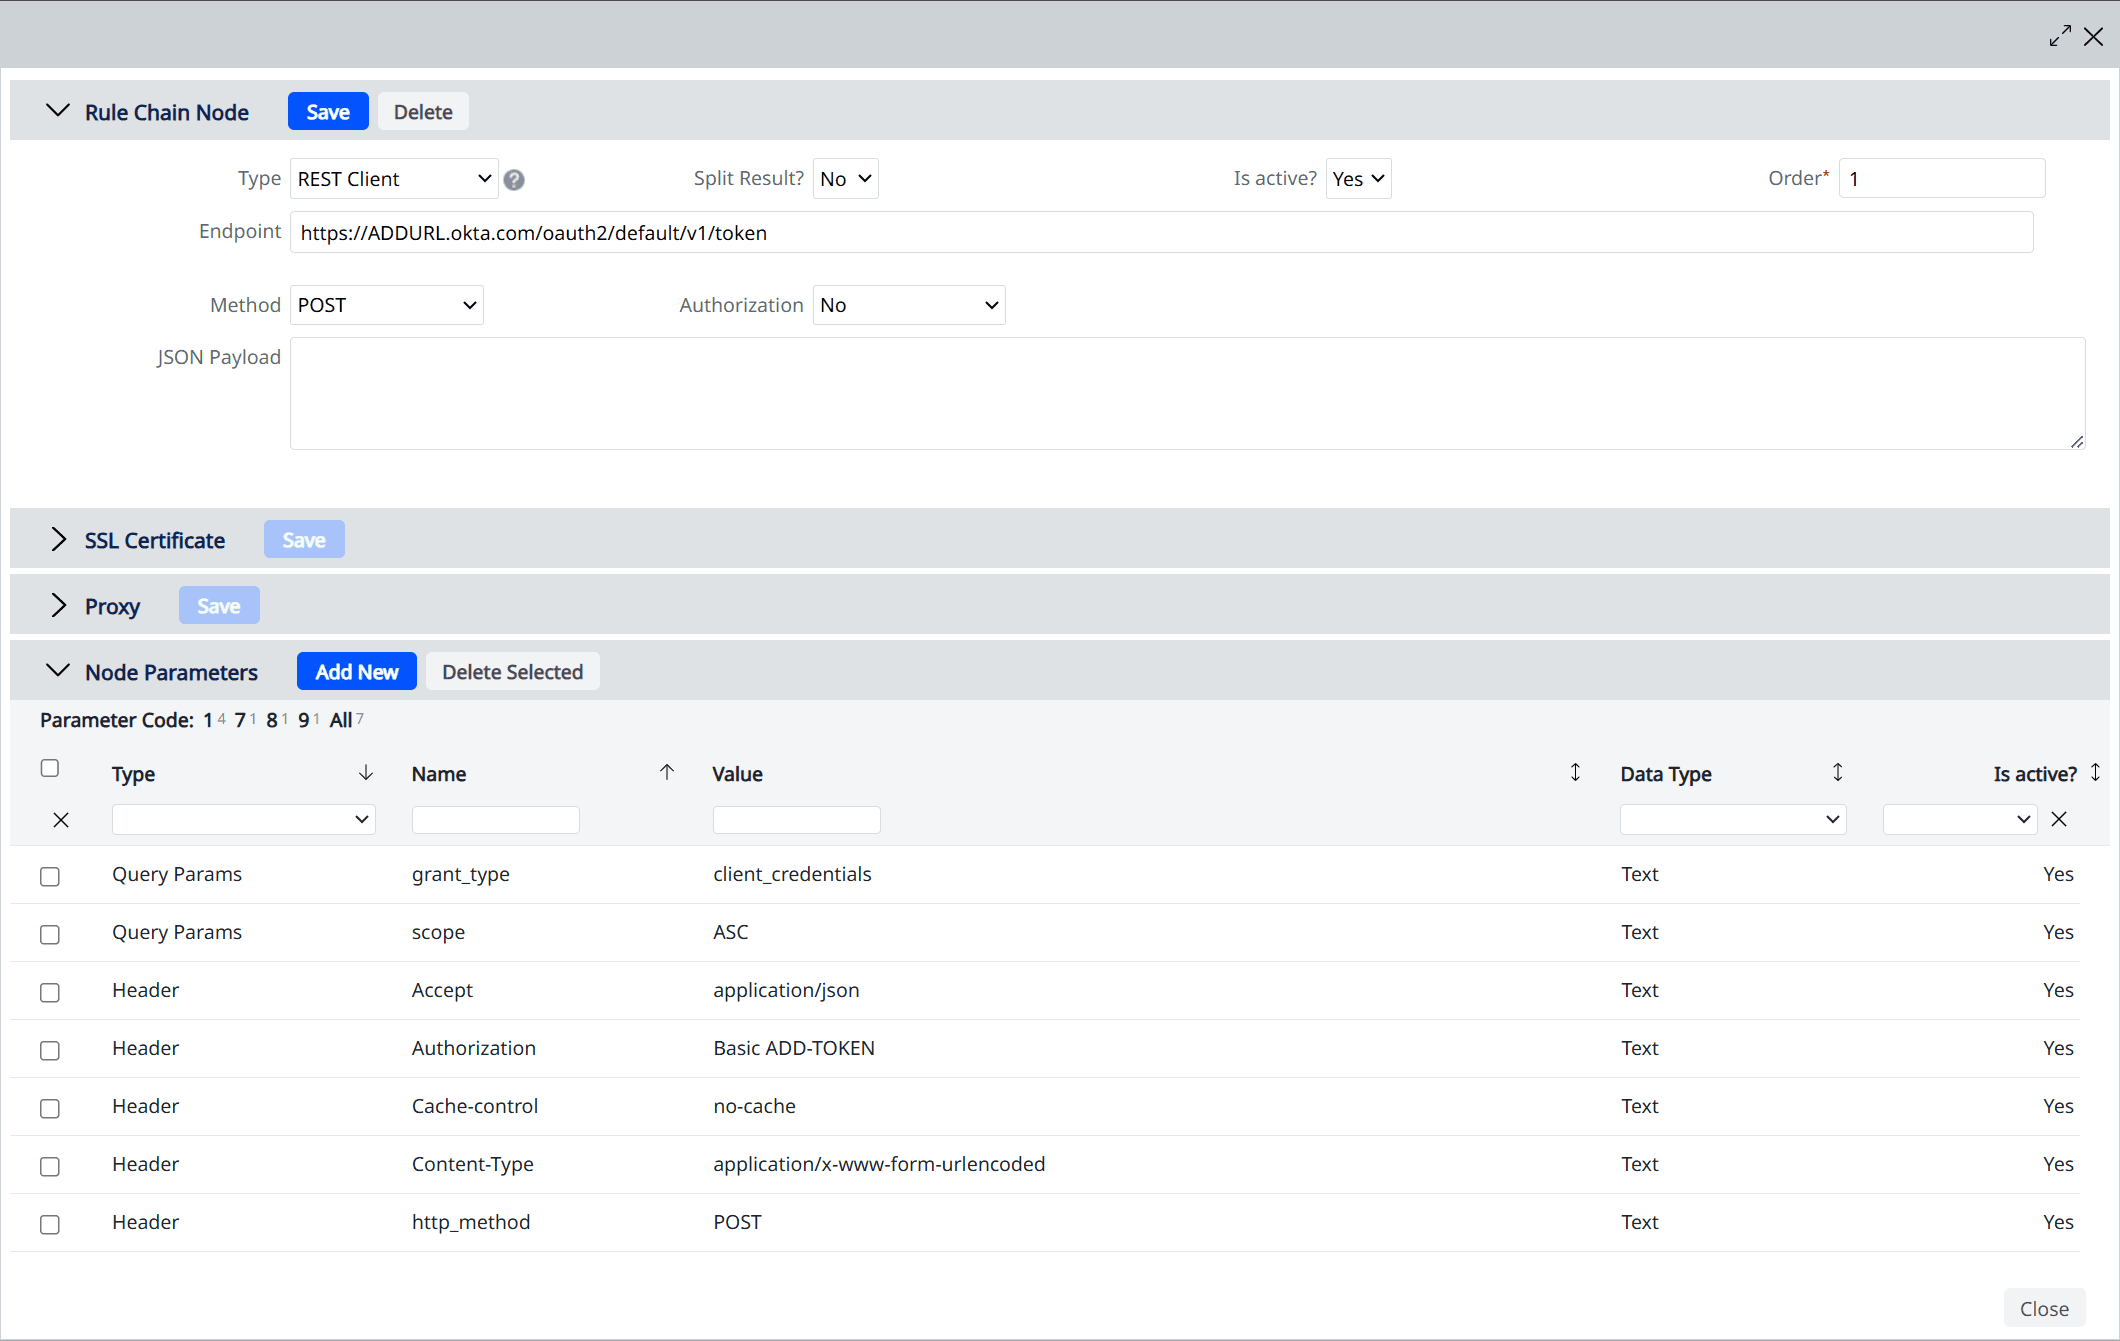Click the Value filter input
Image resolution: width=2120 pixels, height=1341 pixels.
[x=797, y=819]
